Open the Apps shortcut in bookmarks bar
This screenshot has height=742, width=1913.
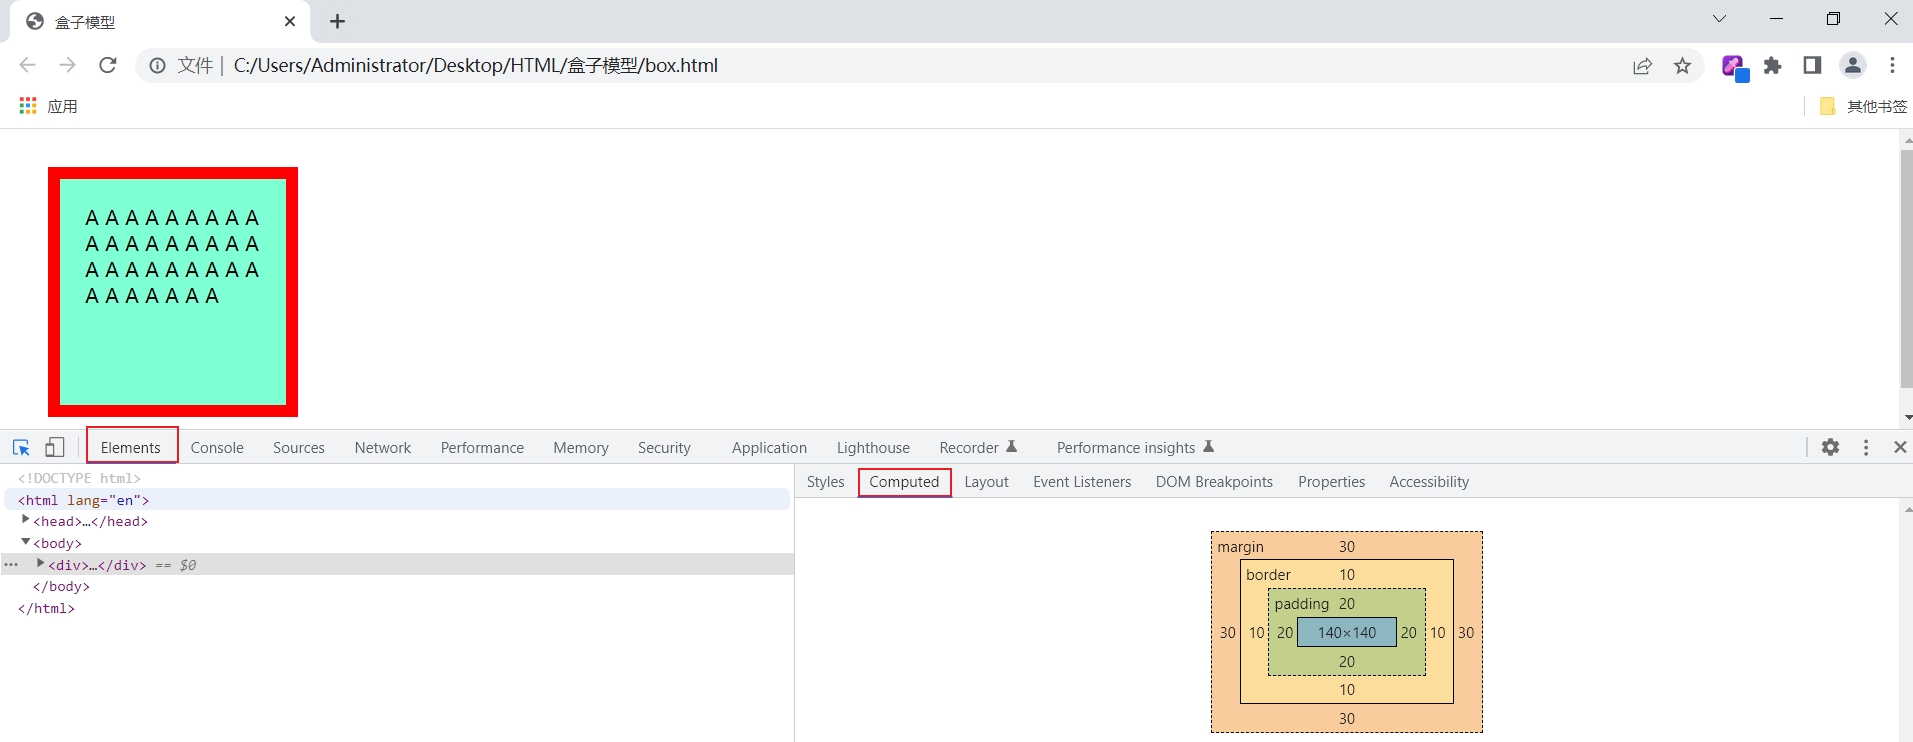[x=48, y=106]
